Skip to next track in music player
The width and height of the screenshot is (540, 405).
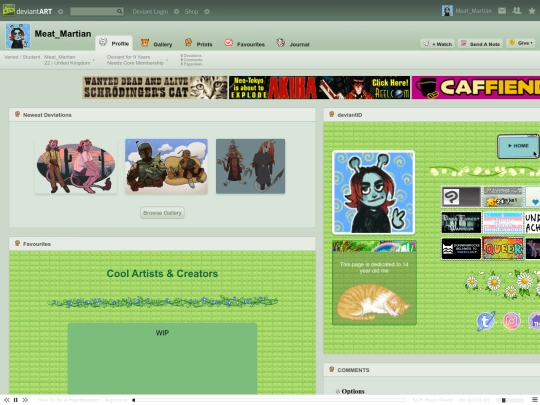pos(25,400)
